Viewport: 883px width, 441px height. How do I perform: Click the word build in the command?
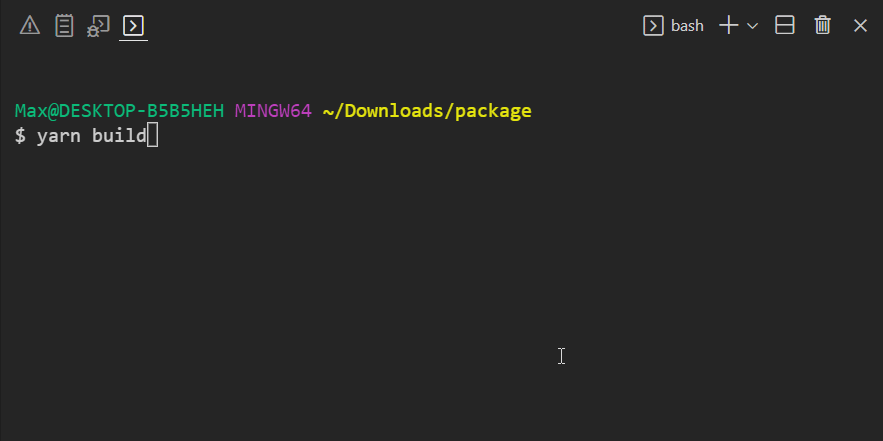pos(119,135)
